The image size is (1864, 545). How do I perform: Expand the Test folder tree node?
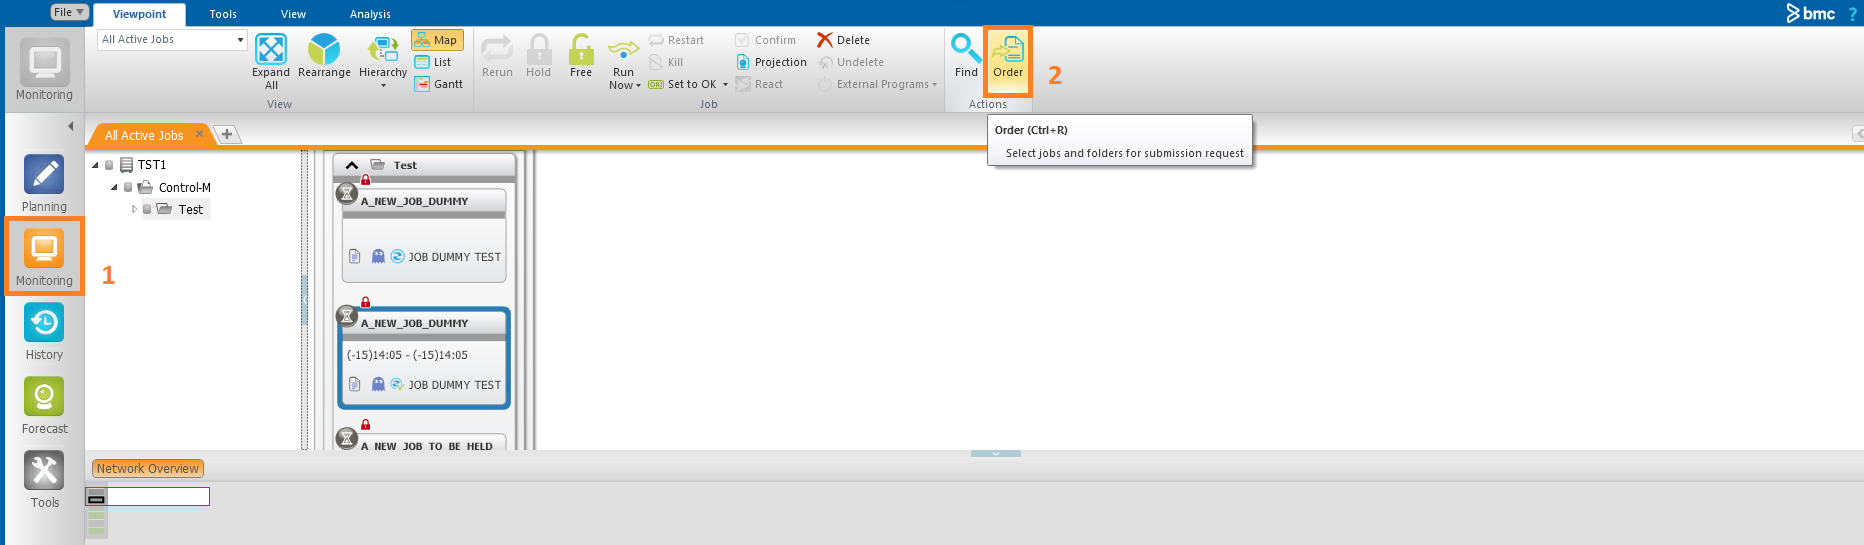tap(134, 209)
